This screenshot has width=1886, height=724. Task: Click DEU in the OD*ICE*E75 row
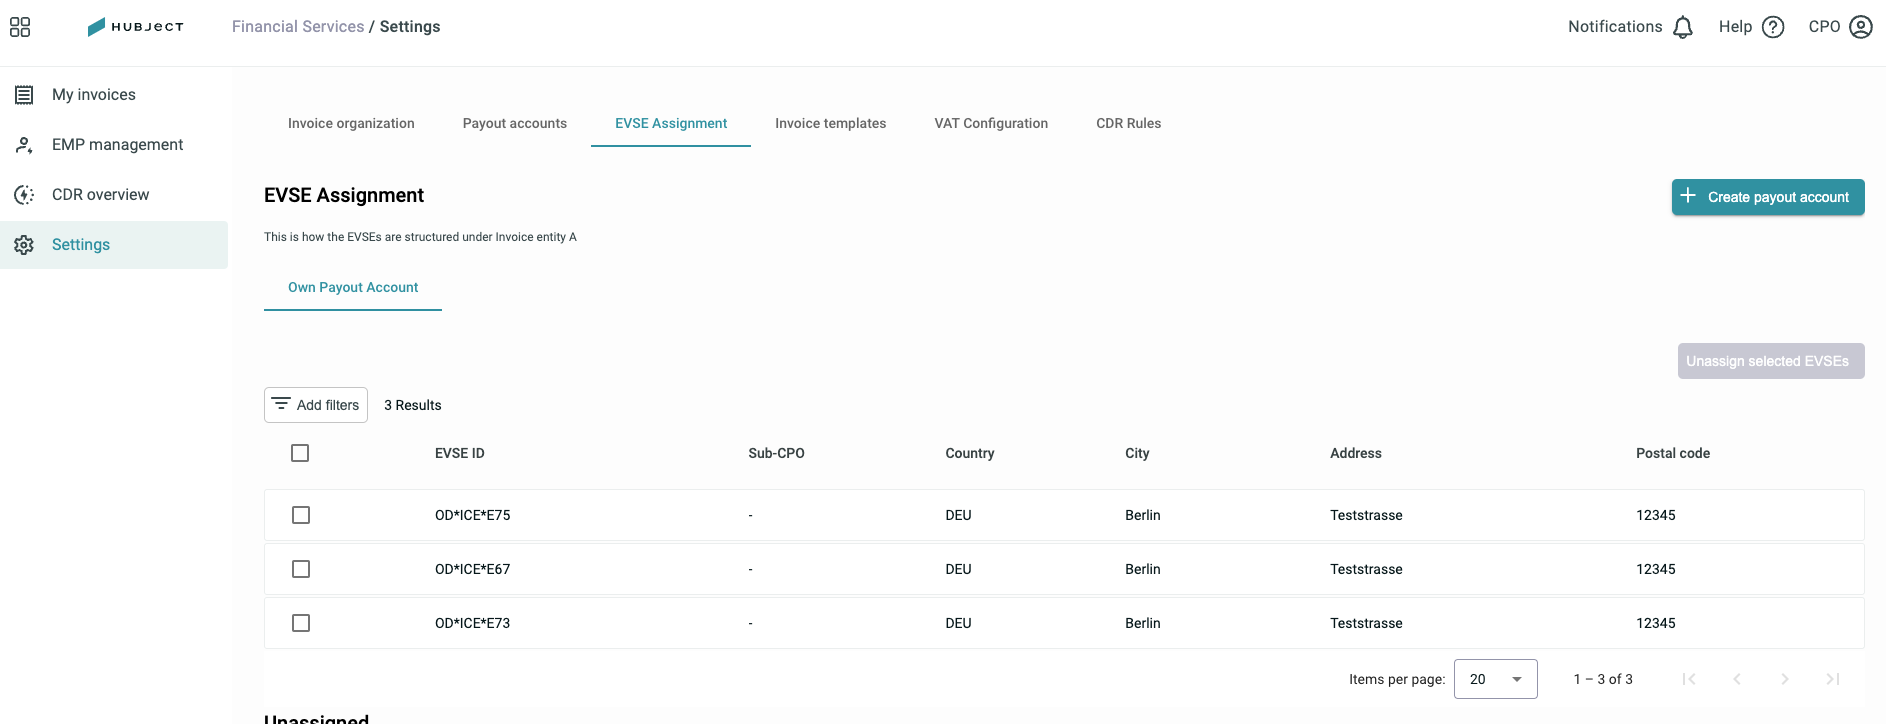click(x=959, y=515)
